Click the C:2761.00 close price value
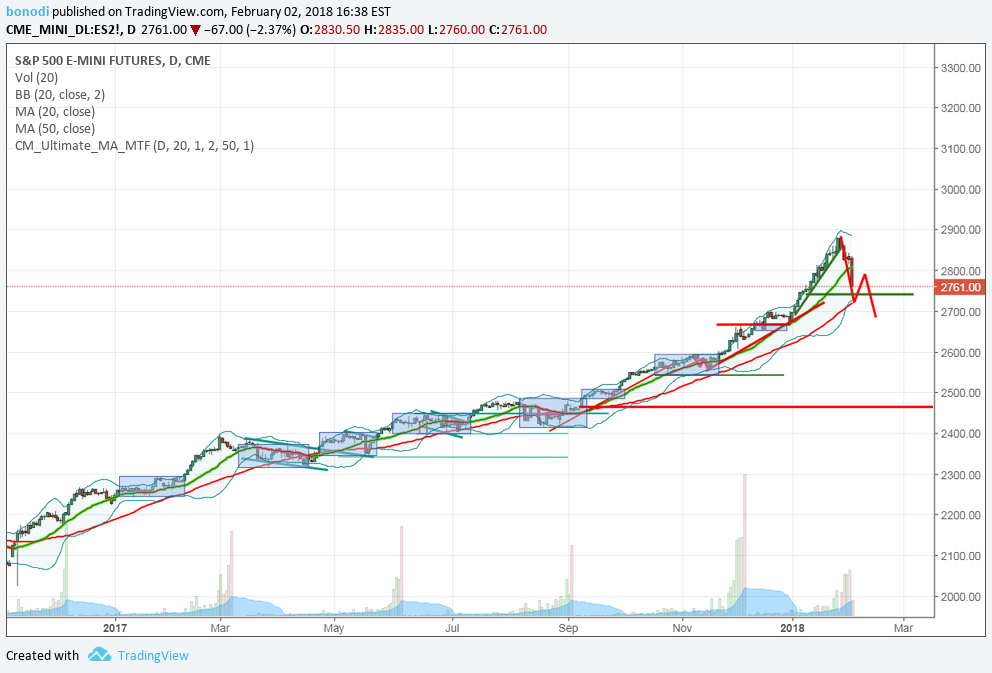 point(518,30)
